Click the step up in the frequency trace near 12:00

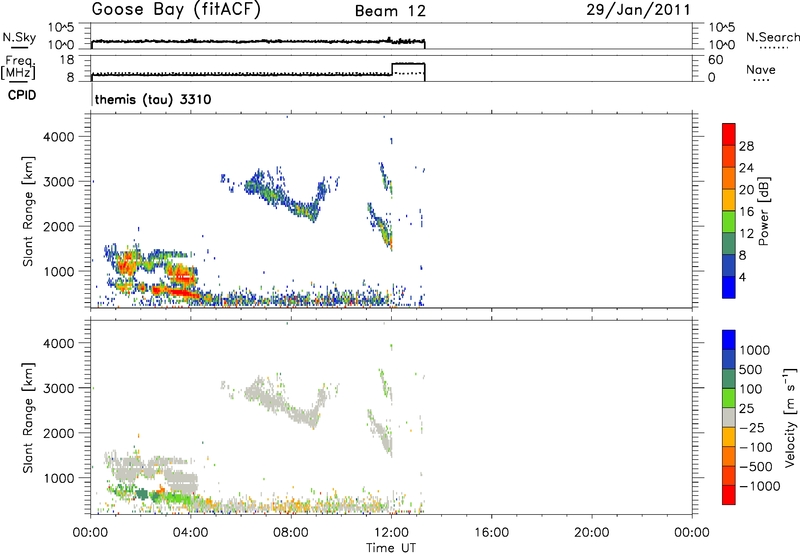coord(392,69)
